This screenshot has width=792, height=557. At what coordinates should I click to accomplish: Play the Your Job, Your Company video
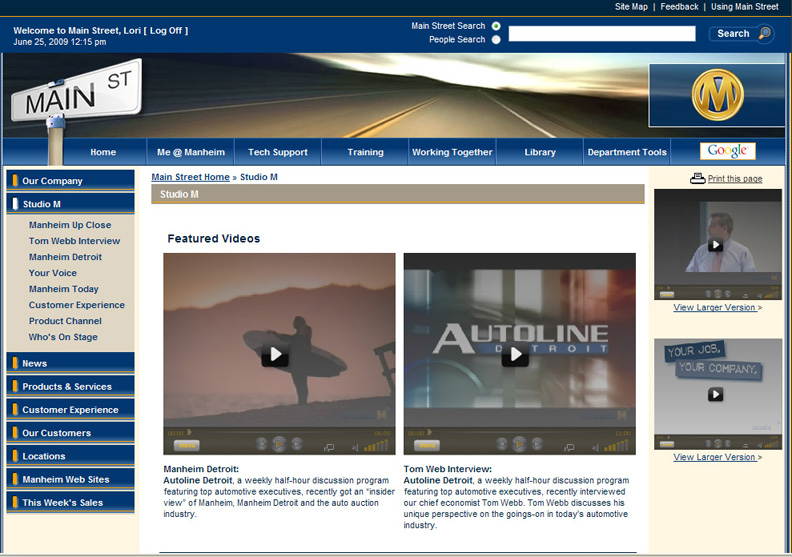[716, 394]
